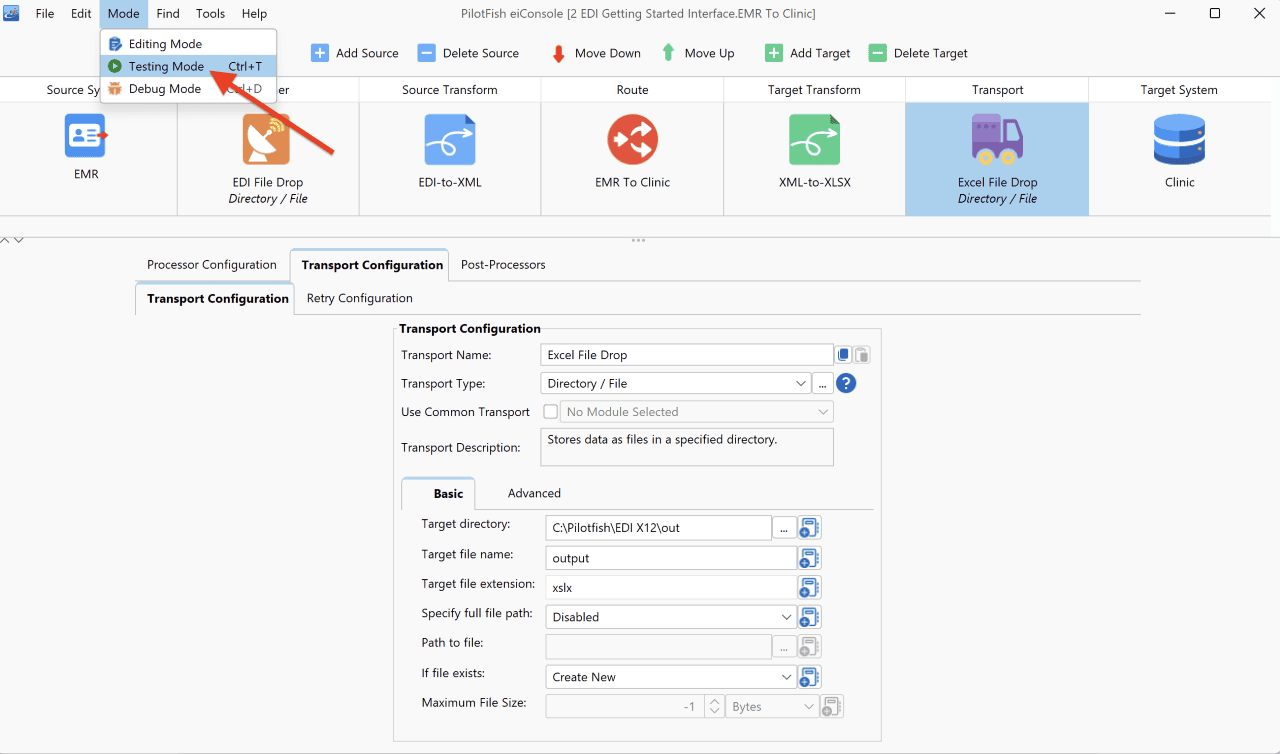Screen dimensions: 1280x754
Task: Open the Edit menu
Action: click(x=81, y=14)
